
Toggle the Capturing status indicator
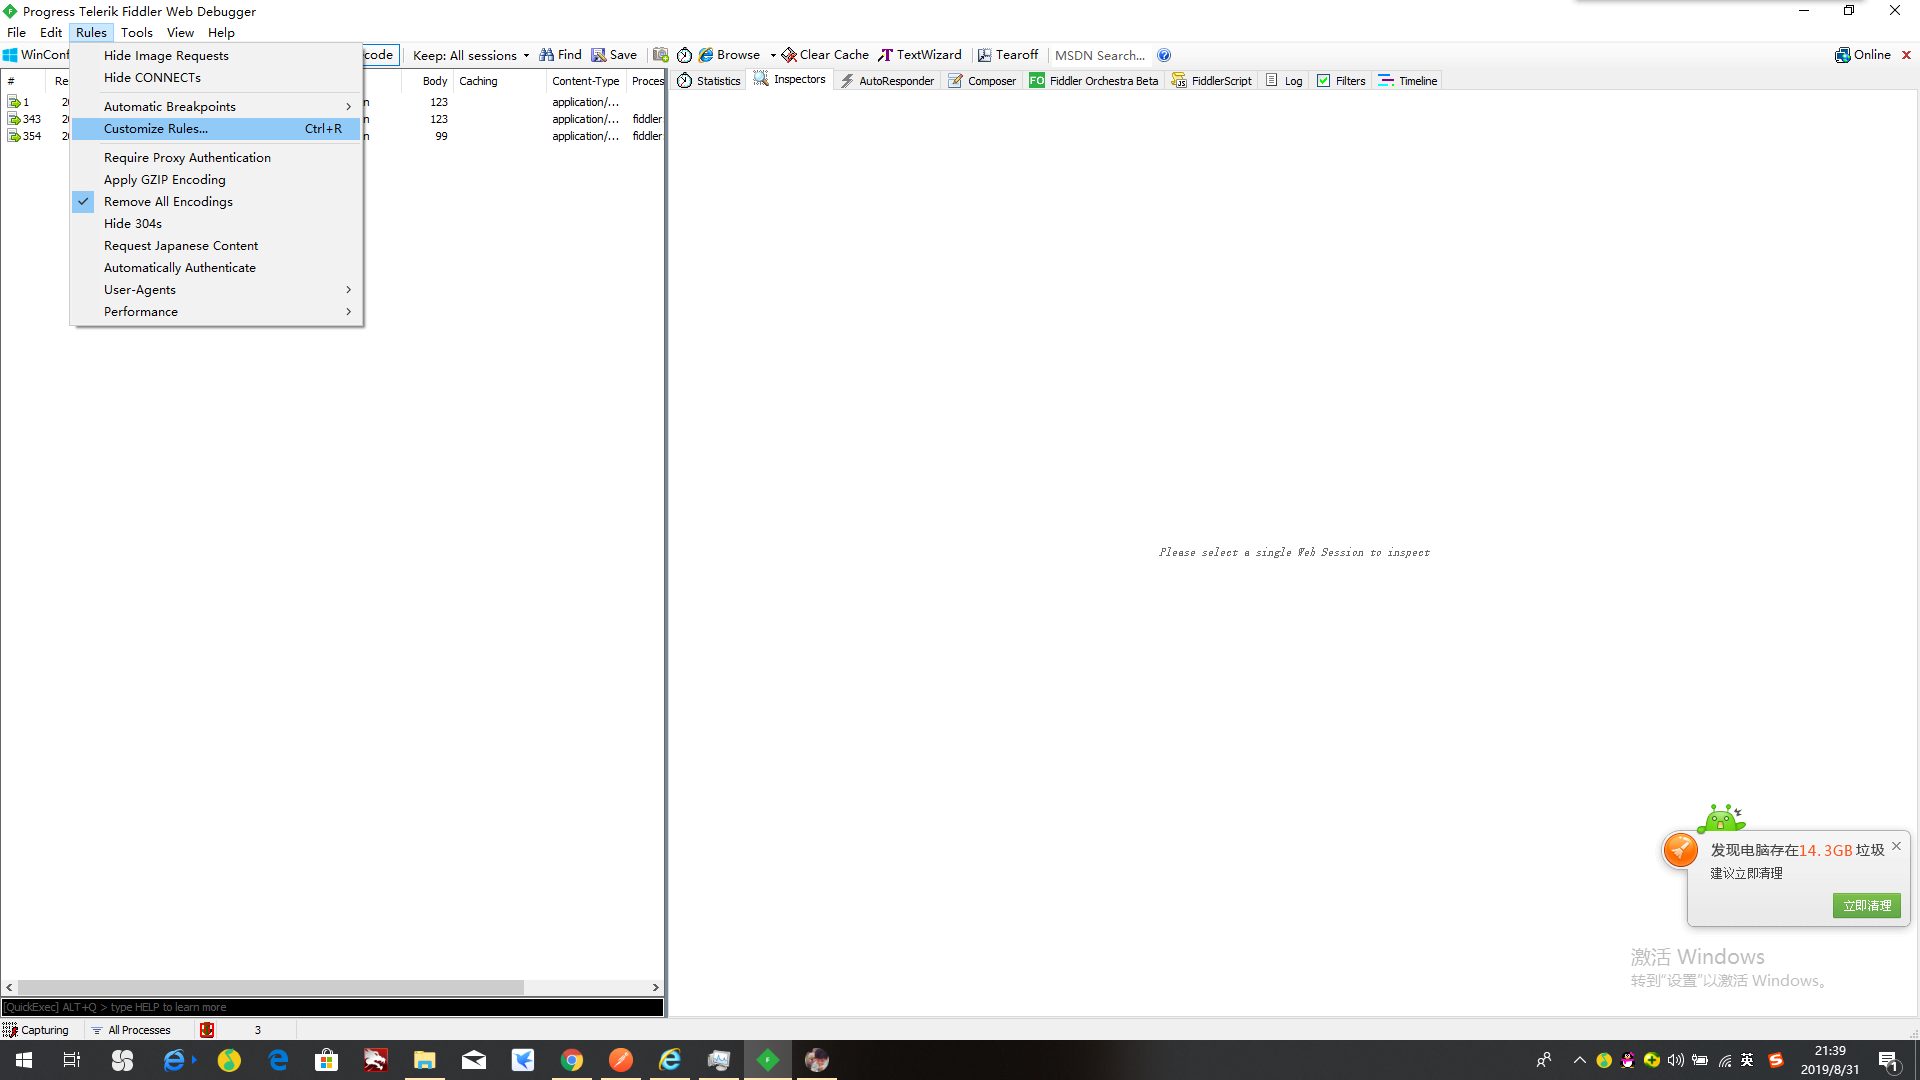[x=36, y=1030]
